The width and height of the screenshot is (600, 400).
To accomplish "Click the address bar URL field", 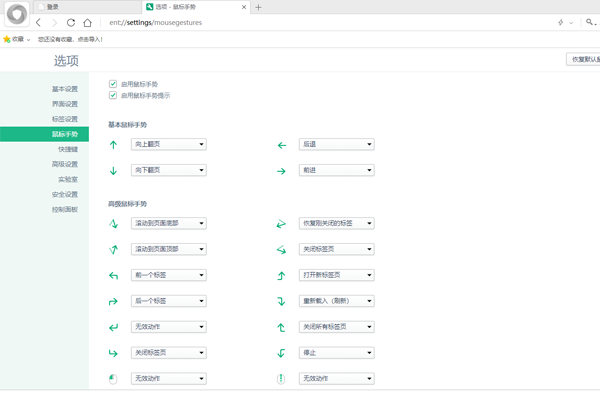I will 300,22.
